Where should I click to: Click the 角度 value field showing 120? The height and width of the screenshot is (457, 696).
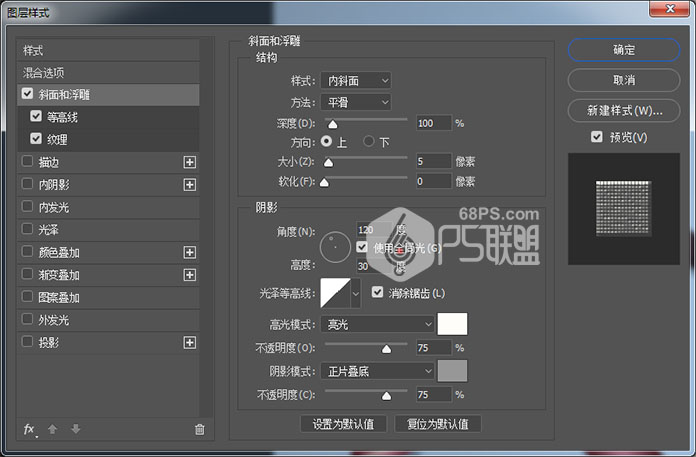(x=374, y=229)
